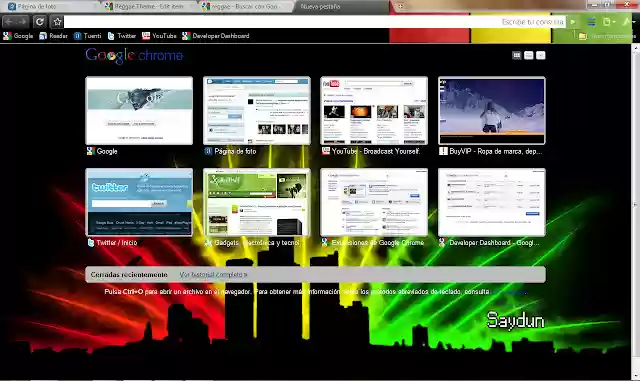
Task: Open the Google page thumbnail
Action: (x=139, y=111)
